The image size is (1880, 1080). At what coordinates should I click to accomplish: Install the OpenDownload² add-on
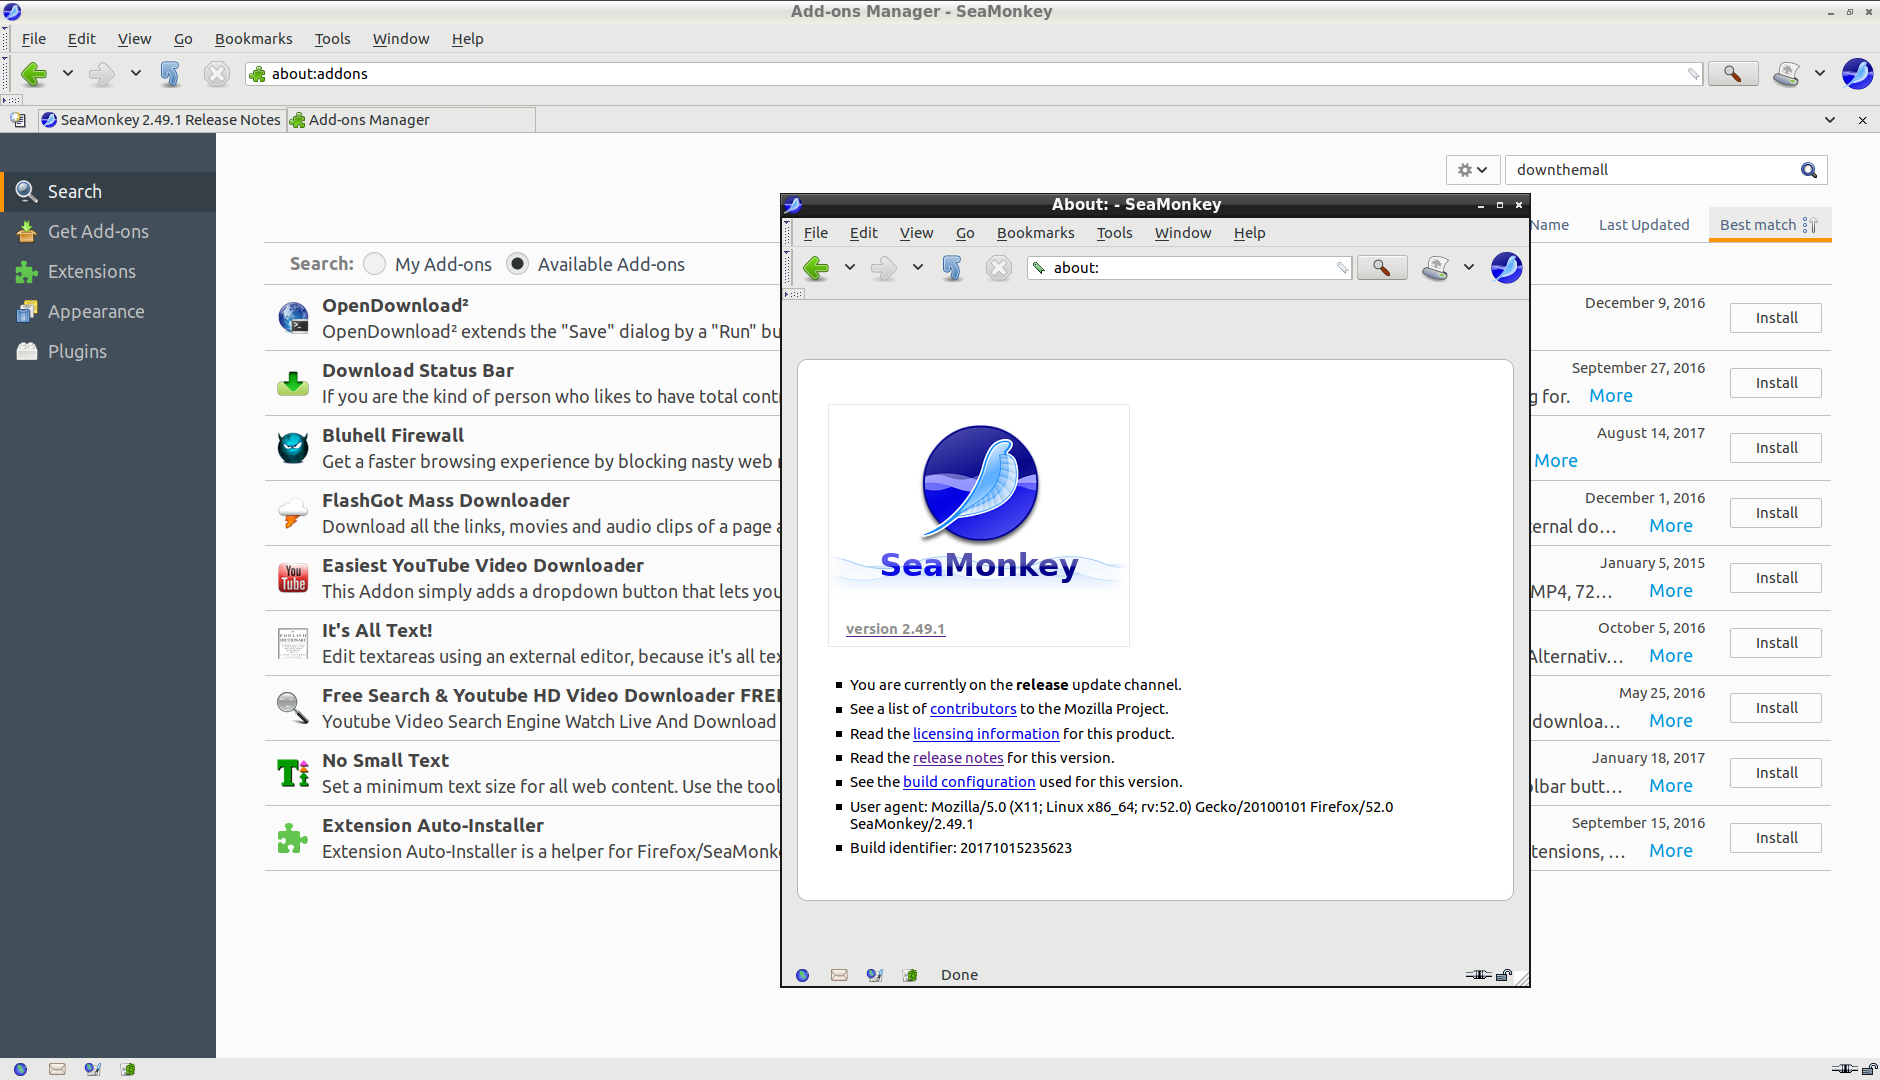[1776, 318]
